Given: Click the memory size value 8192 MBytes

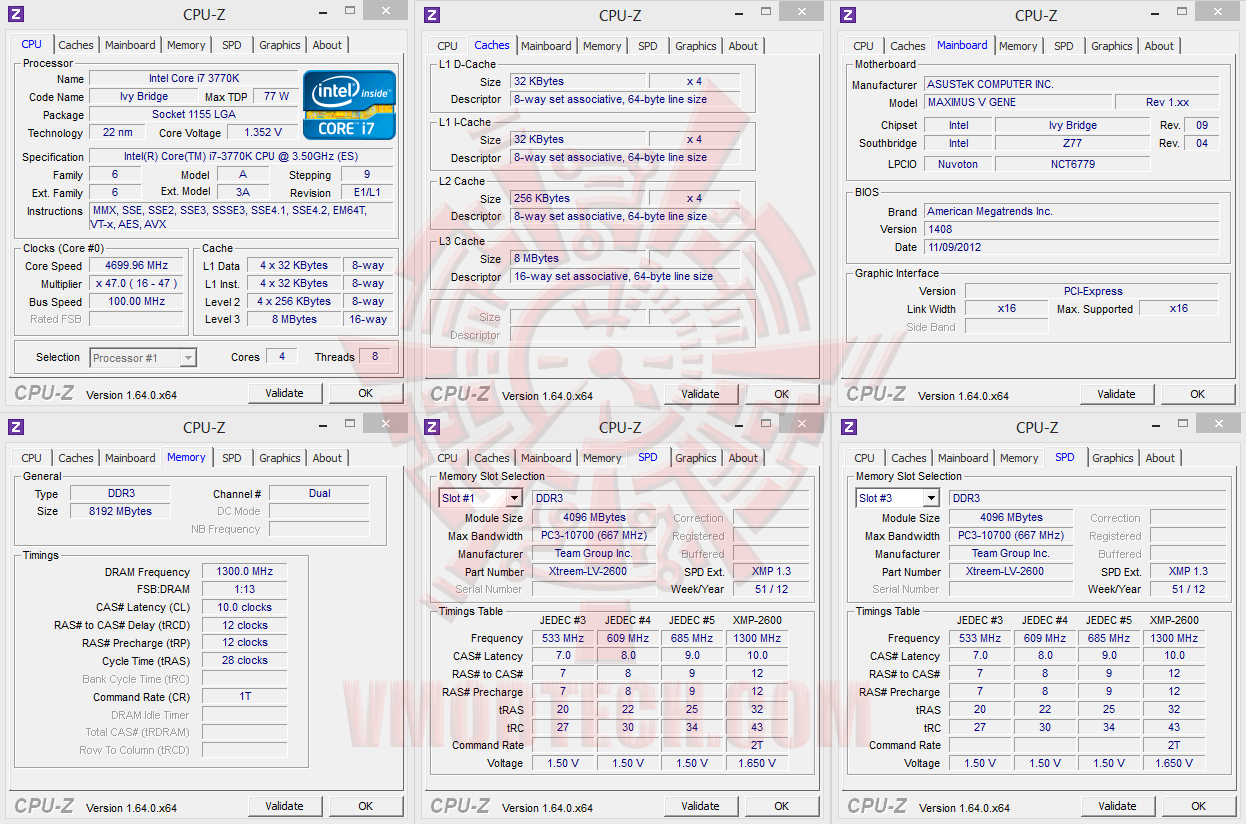Looking at the screenshot, I should click(x=118, y=511).
